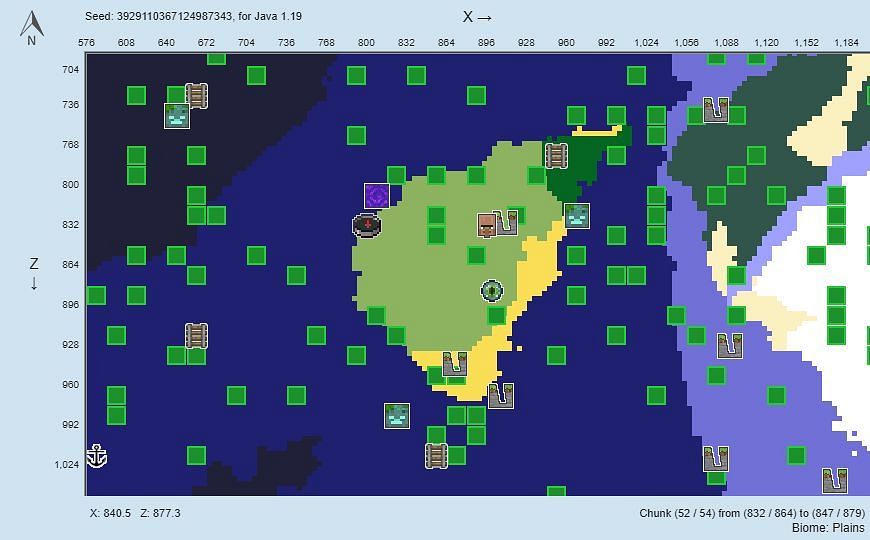Select the ravine icon beside the village
This screenshot has height=540, width=870.
click(x=505, y=223)
